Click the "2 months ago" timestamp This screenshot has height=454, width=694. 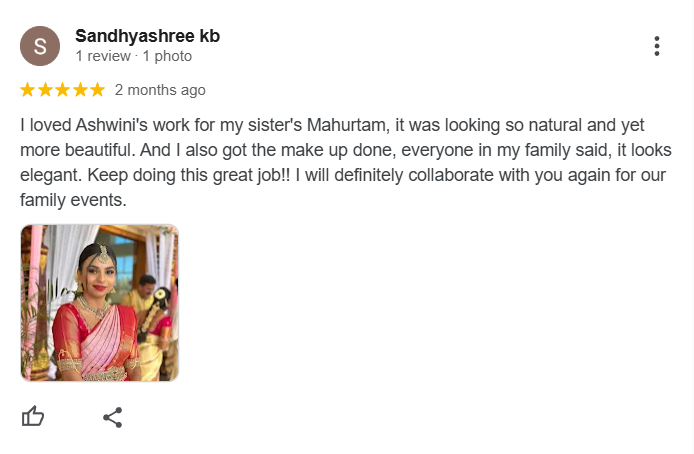pos(160,90)
